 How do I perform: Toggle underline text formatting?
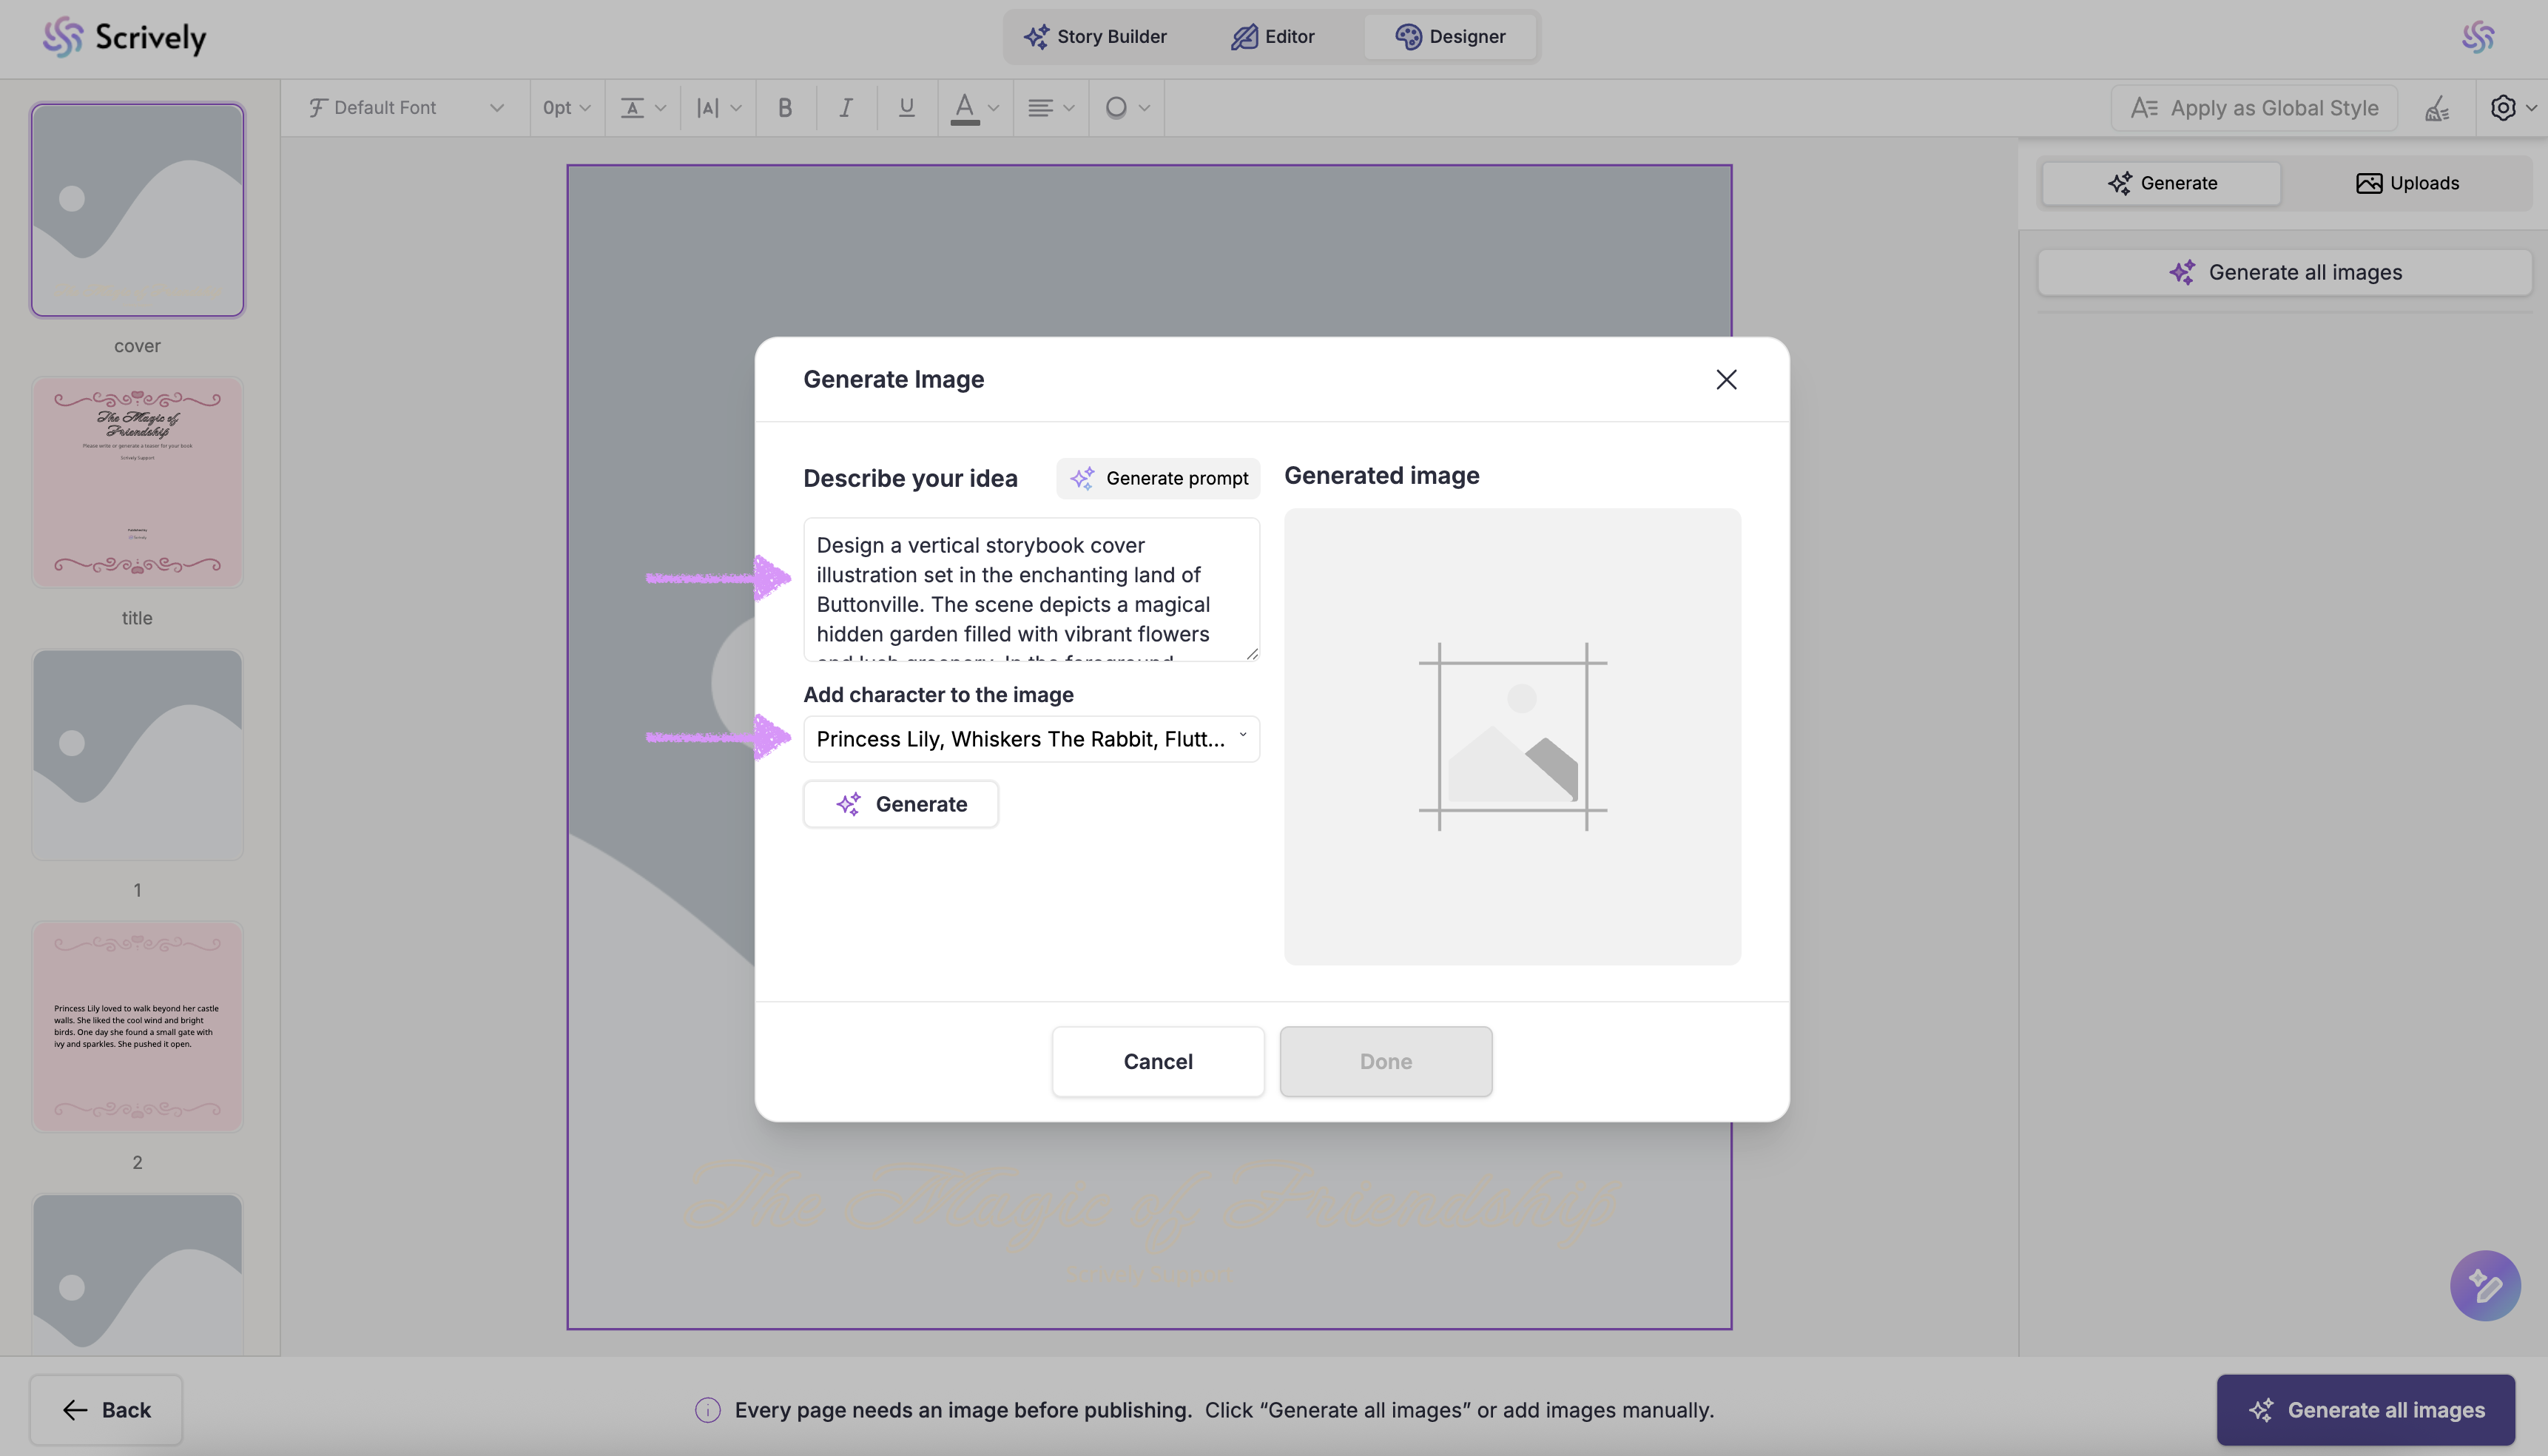(x=906, y=108)
